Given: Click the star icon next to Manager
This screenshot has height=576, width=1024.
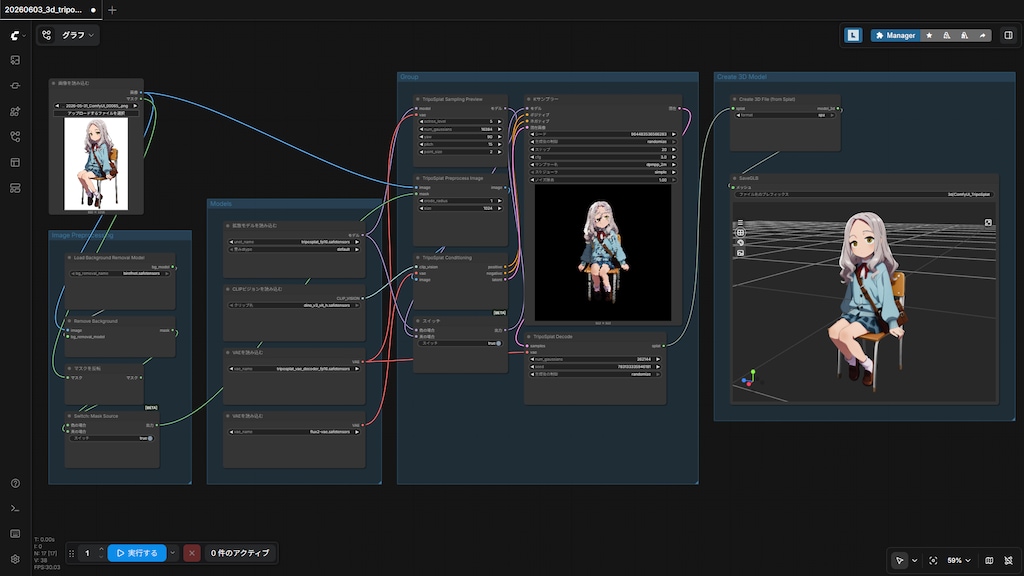Looking at the screenshot, I should [929, 35].
